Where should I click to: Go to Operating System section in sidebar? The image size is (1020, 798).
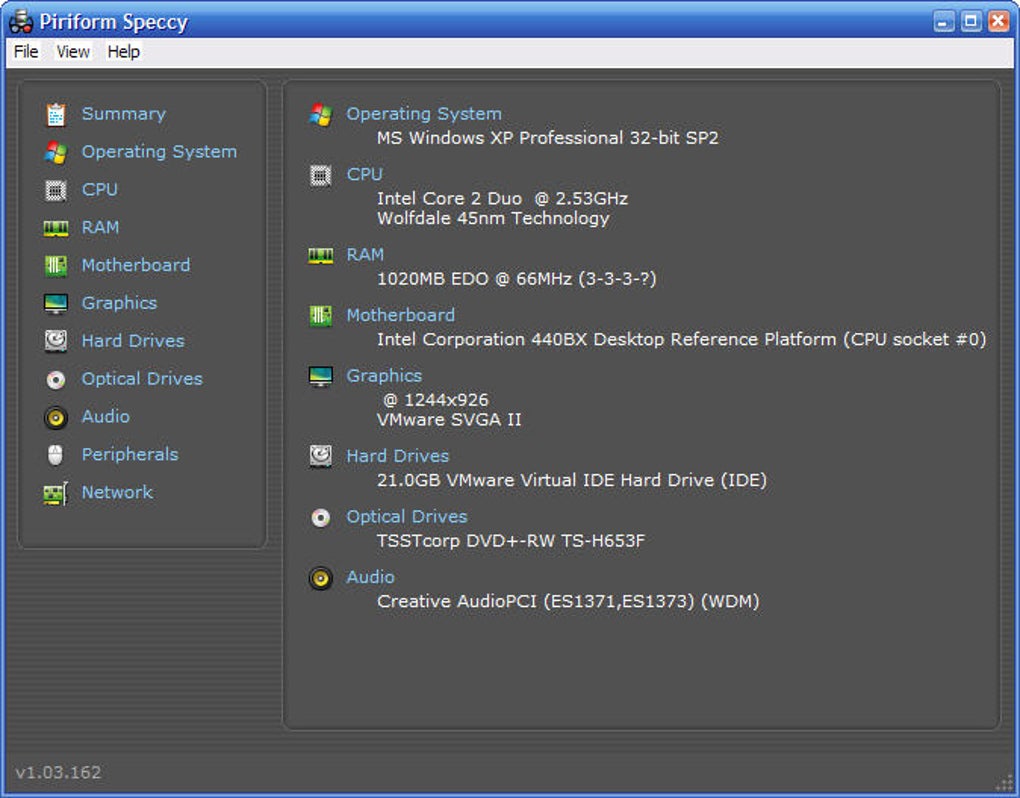point(159,152)
